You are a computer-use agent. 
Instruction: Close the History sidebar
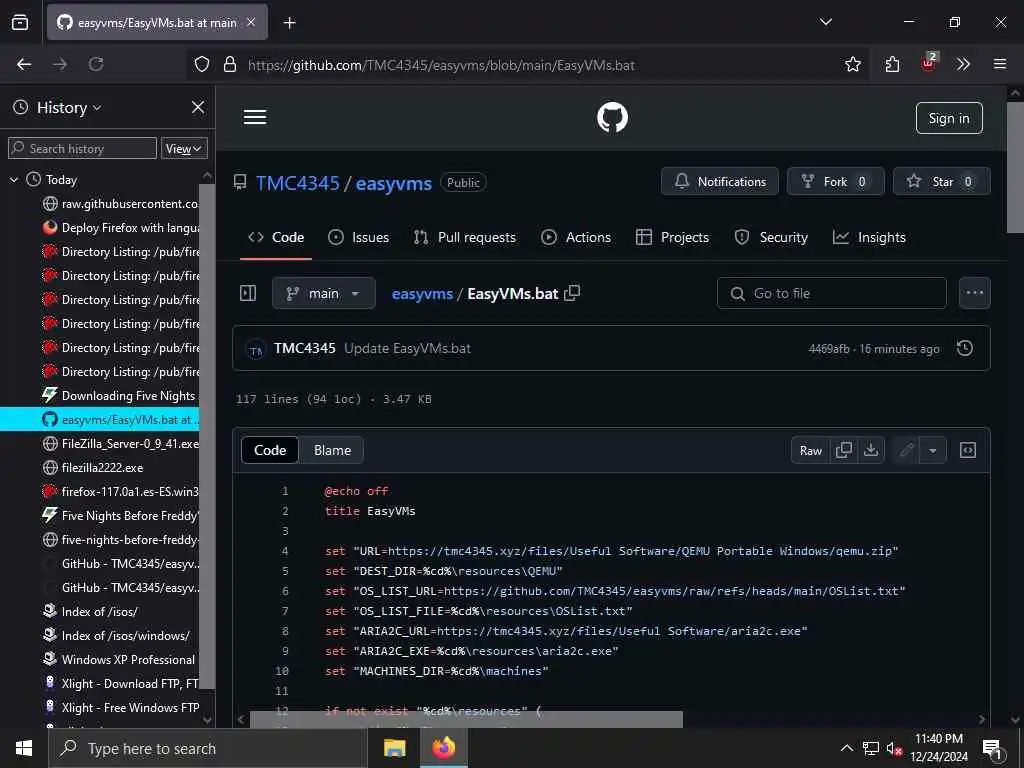pyautogui.click(x=198, y=107)
